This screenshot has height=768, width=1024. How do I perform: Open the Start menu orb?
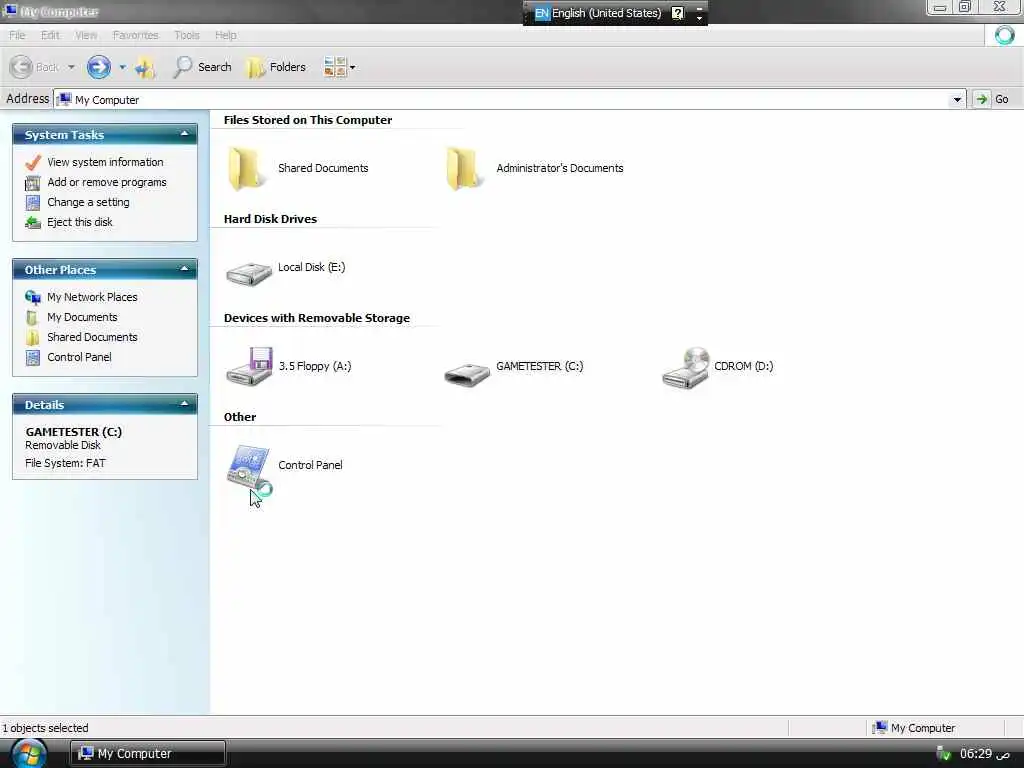tap(29, 753)
